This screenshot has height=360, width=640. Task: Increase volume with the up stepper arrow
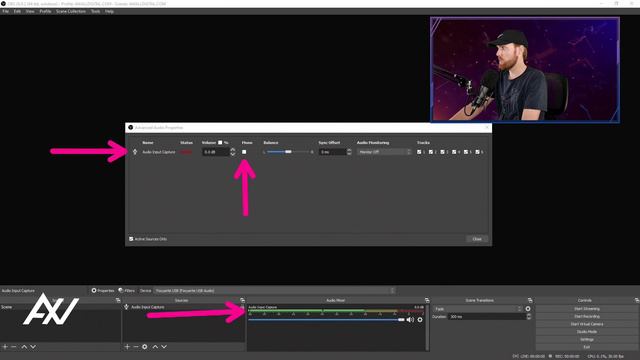[x=233, y=150]
